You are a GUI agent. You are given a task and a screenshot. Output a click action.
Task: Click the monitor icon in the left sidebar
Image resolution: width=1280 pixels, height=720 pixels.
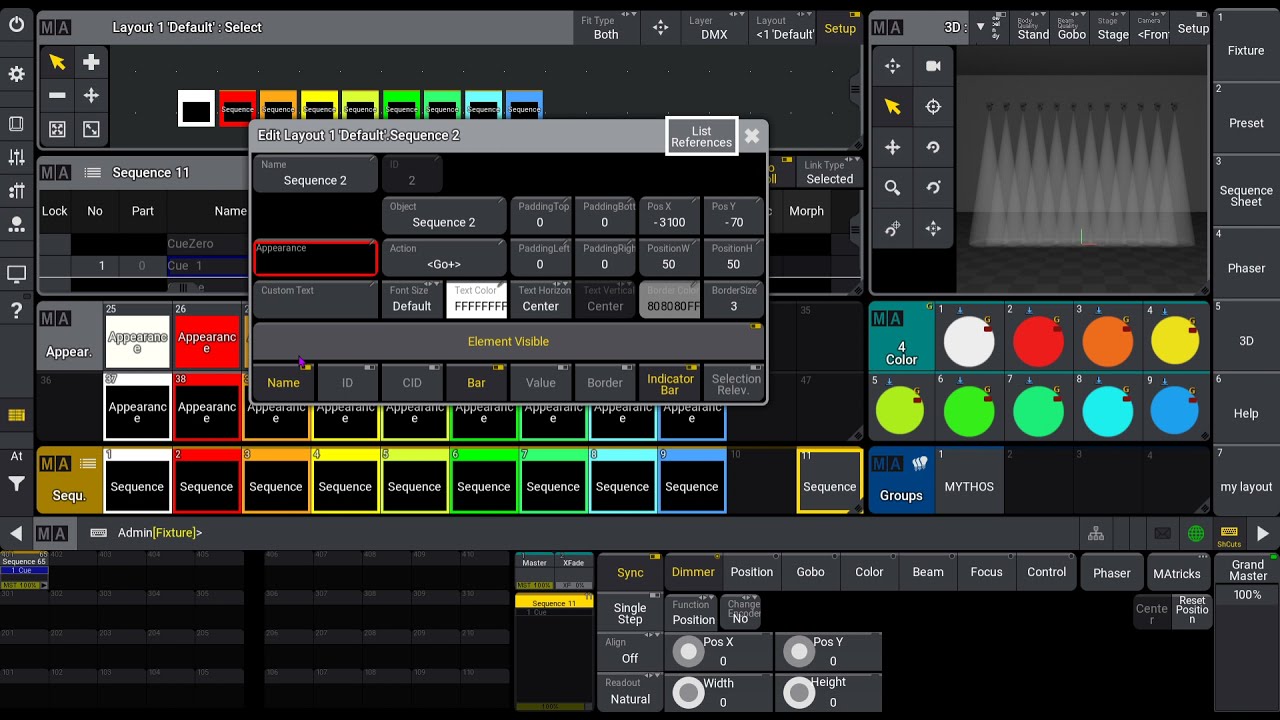[x=16, y=273]
